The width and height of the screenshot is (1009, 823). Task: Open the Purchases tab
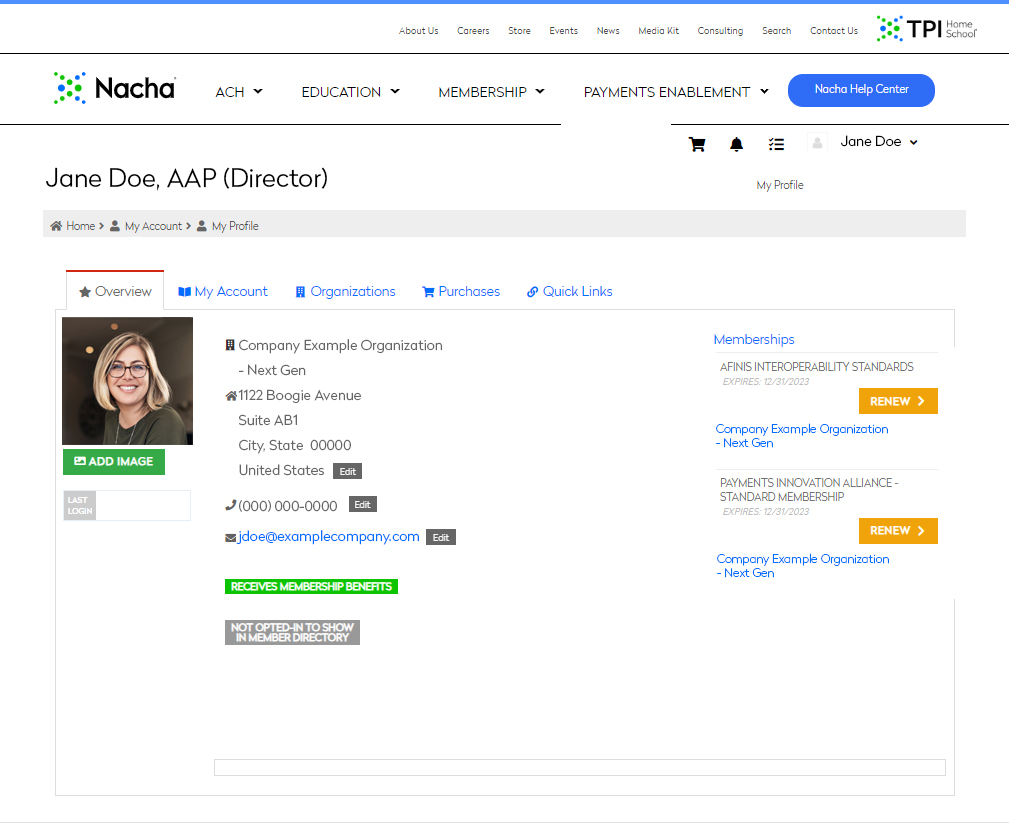point(461,291)
